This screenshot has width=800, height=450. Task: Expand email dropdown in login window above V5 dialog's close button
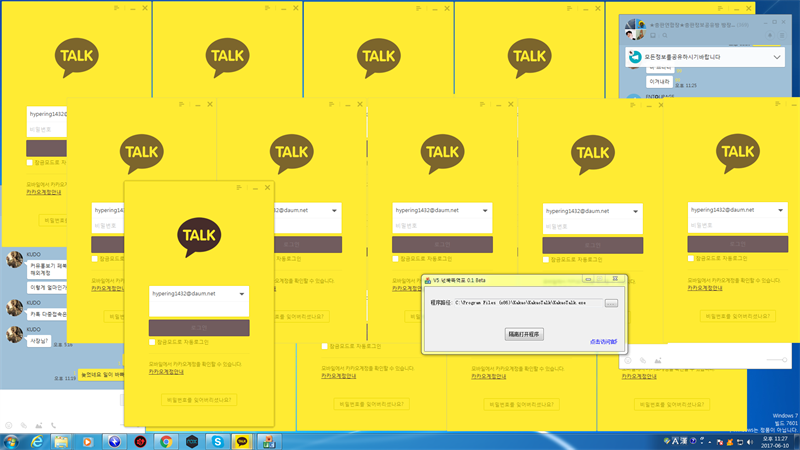pos(636,211)
